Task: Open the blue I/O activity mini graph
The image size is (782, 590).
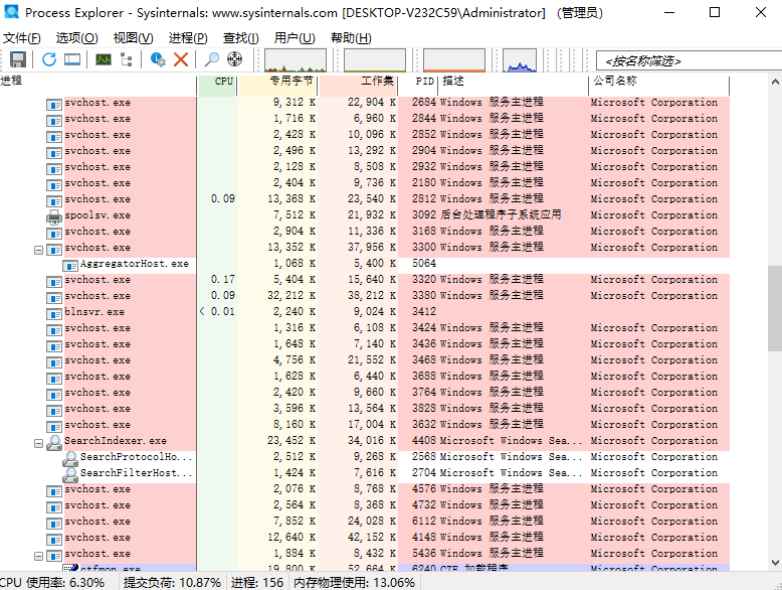Action: tap(520, 60)
